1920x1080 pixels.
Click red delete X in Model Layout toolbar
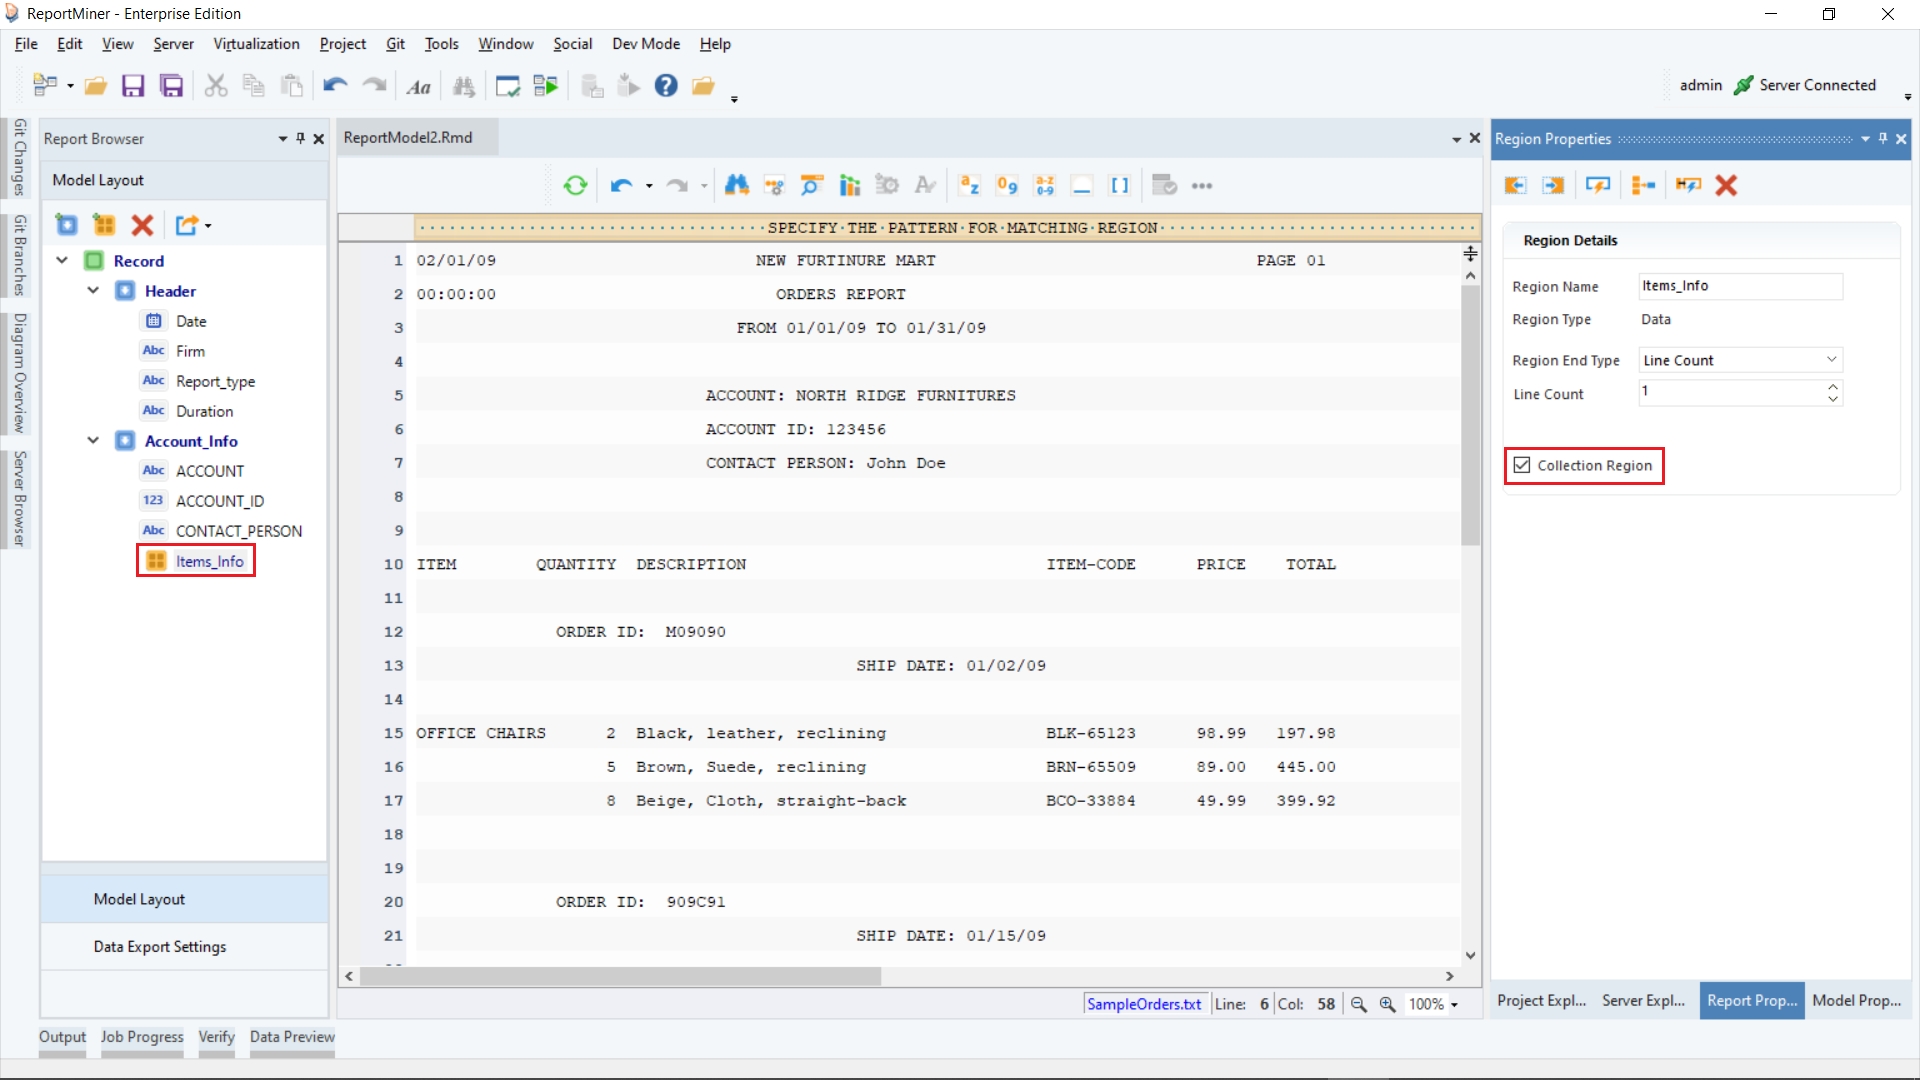point(142,225)
